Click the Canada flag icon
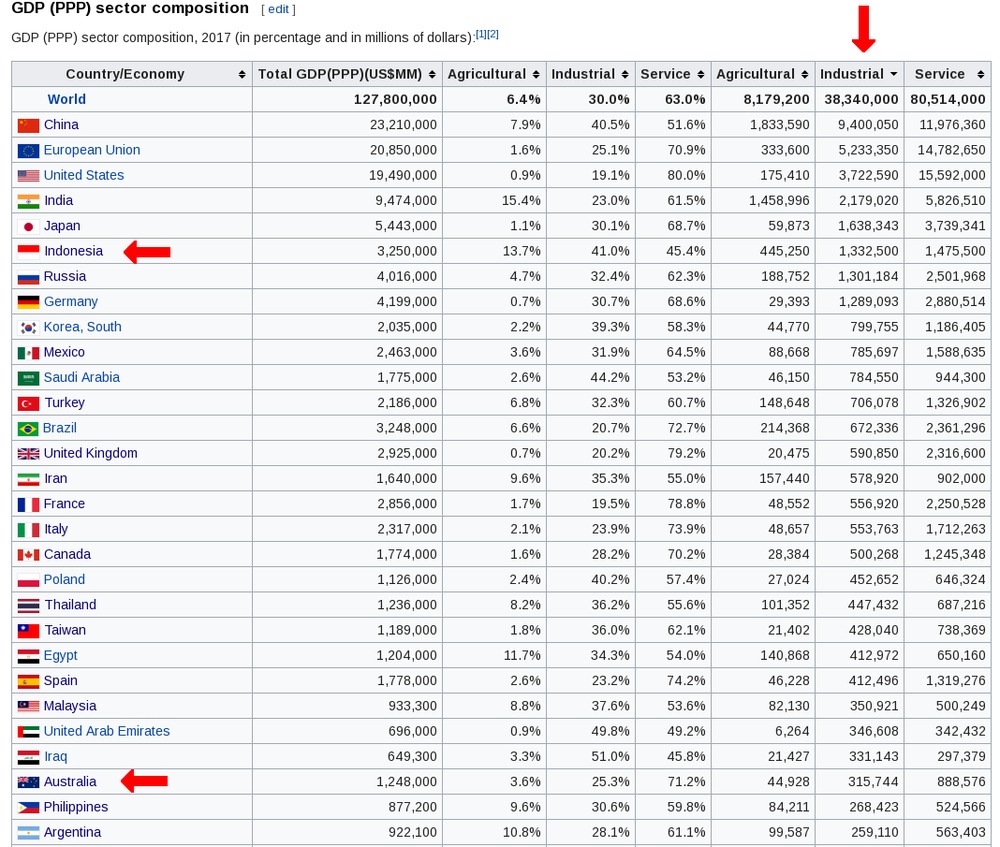 (28, 555)
